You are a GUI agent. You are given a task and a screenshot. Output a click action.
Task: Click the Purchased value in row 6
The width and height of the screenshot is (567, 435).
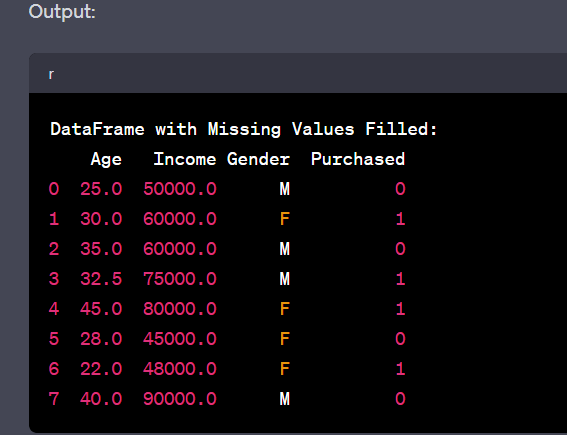click(x=400, y=369)
